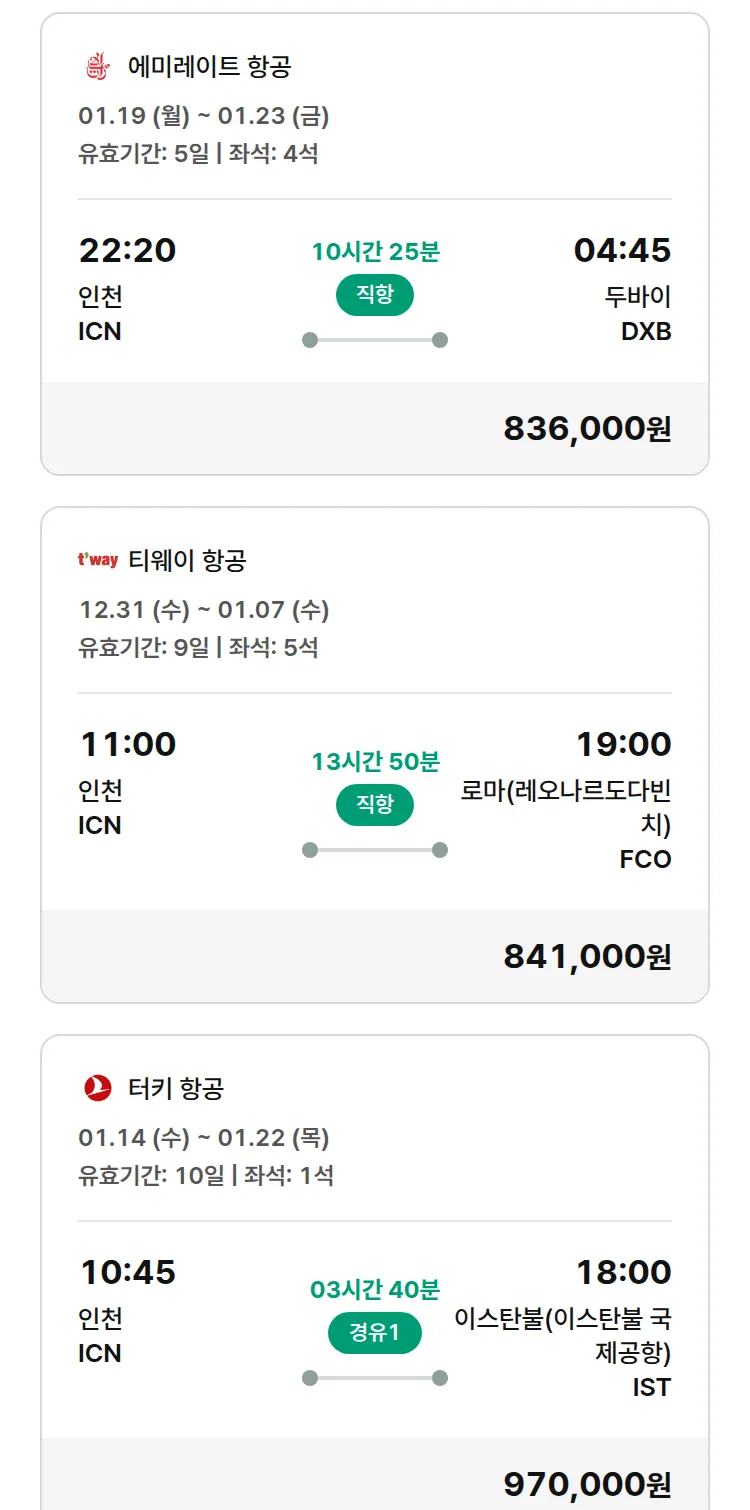Click the 970,000원 price
Image resolution: width=750 pixels, height=1510 pixels.
tap(587, 1484)
